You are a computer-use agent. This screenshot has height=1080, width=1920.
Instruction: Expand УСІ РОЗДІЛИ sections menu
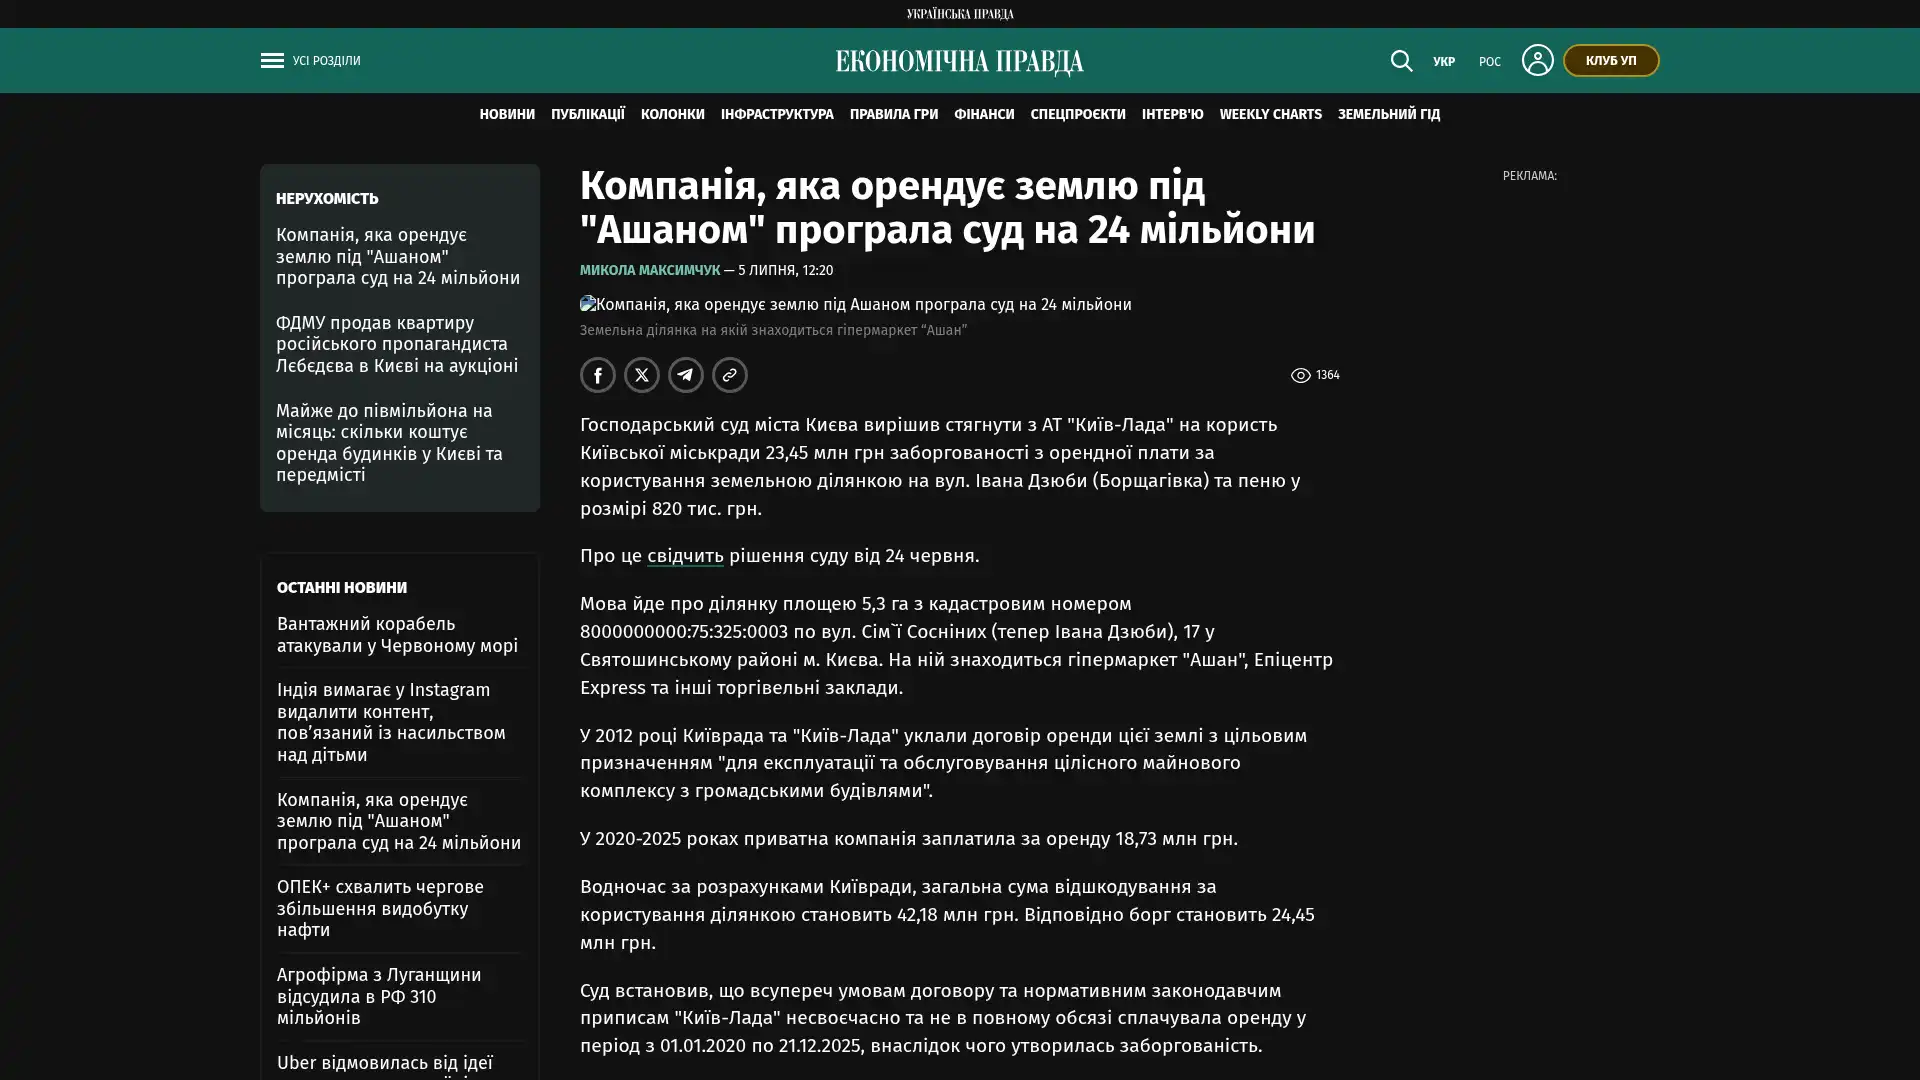(326, 61)
